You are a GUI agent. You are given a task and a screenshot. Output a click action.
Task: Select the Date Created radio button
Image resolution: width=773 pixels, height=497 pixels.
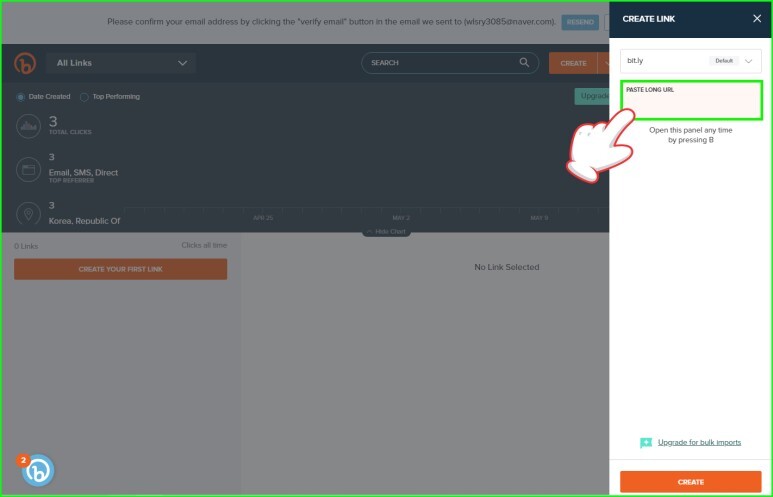[x=21, y=97]
